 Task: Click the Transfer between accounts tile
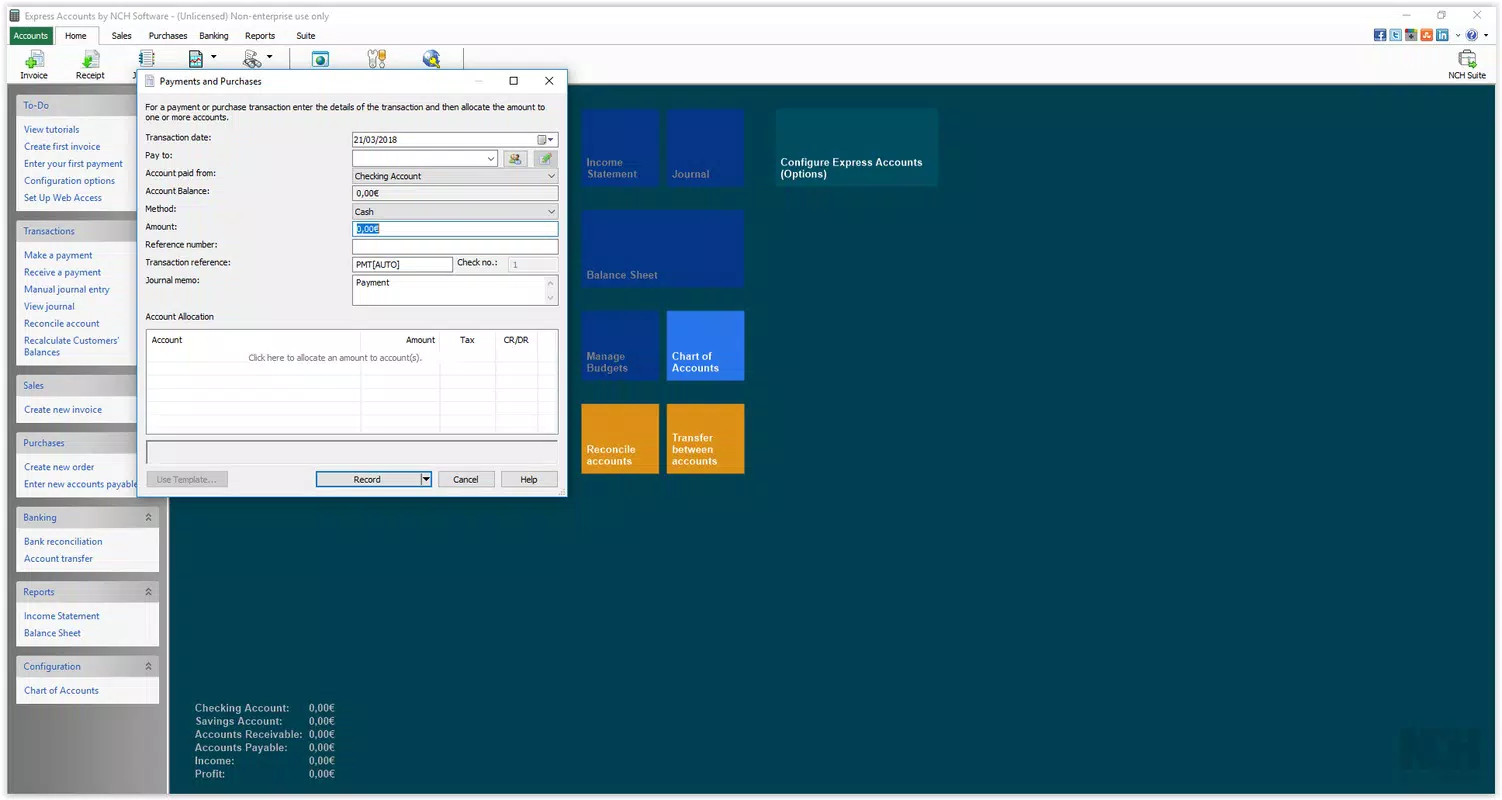click(x=706, y=439)
